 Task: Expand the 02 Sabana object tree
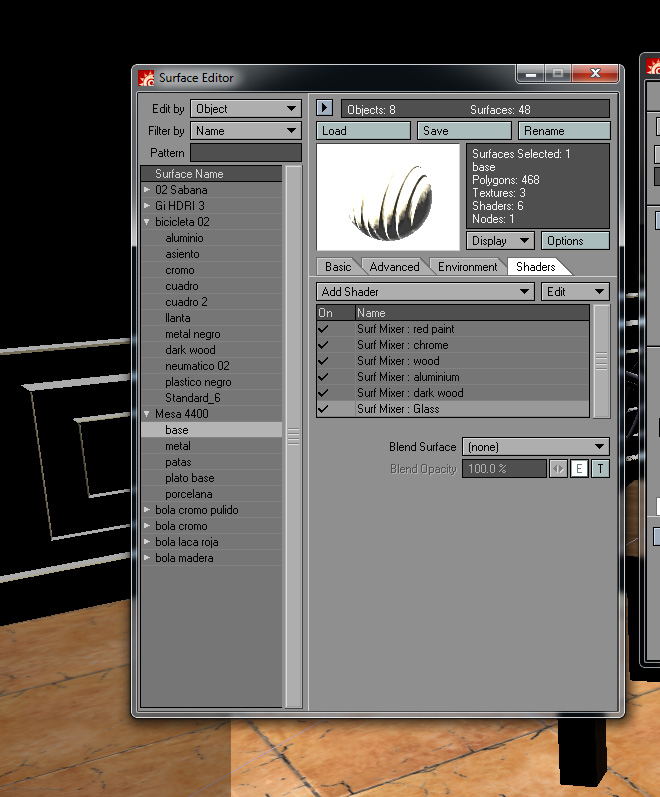(x=148, y=190)
